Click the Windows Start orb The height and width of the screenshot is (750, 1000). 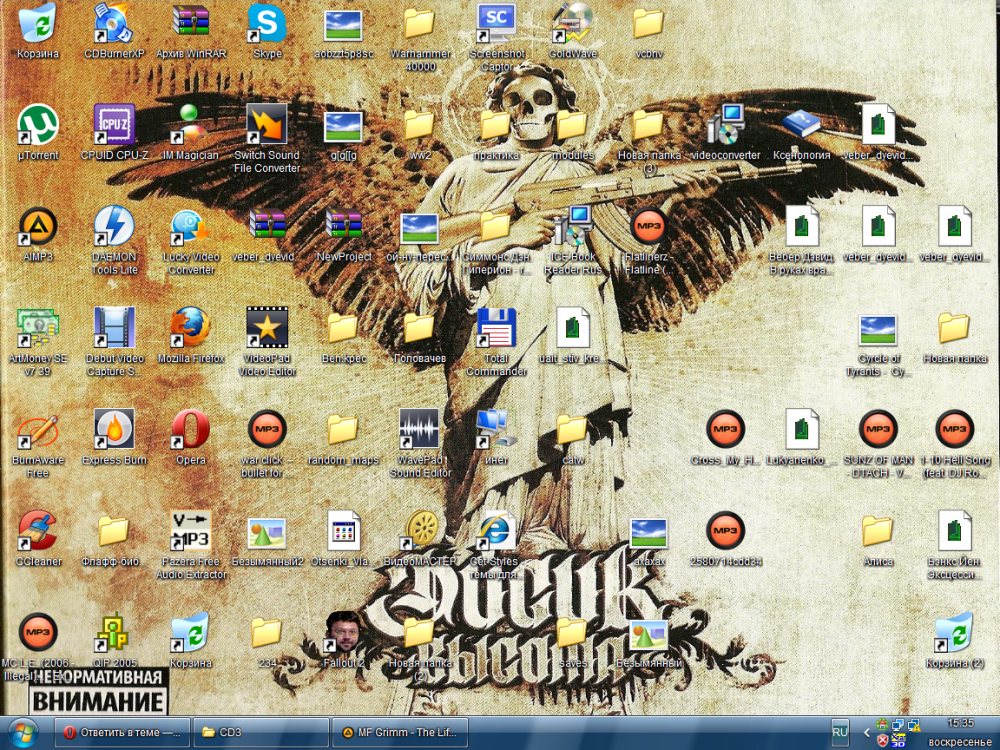click(22, 732)
